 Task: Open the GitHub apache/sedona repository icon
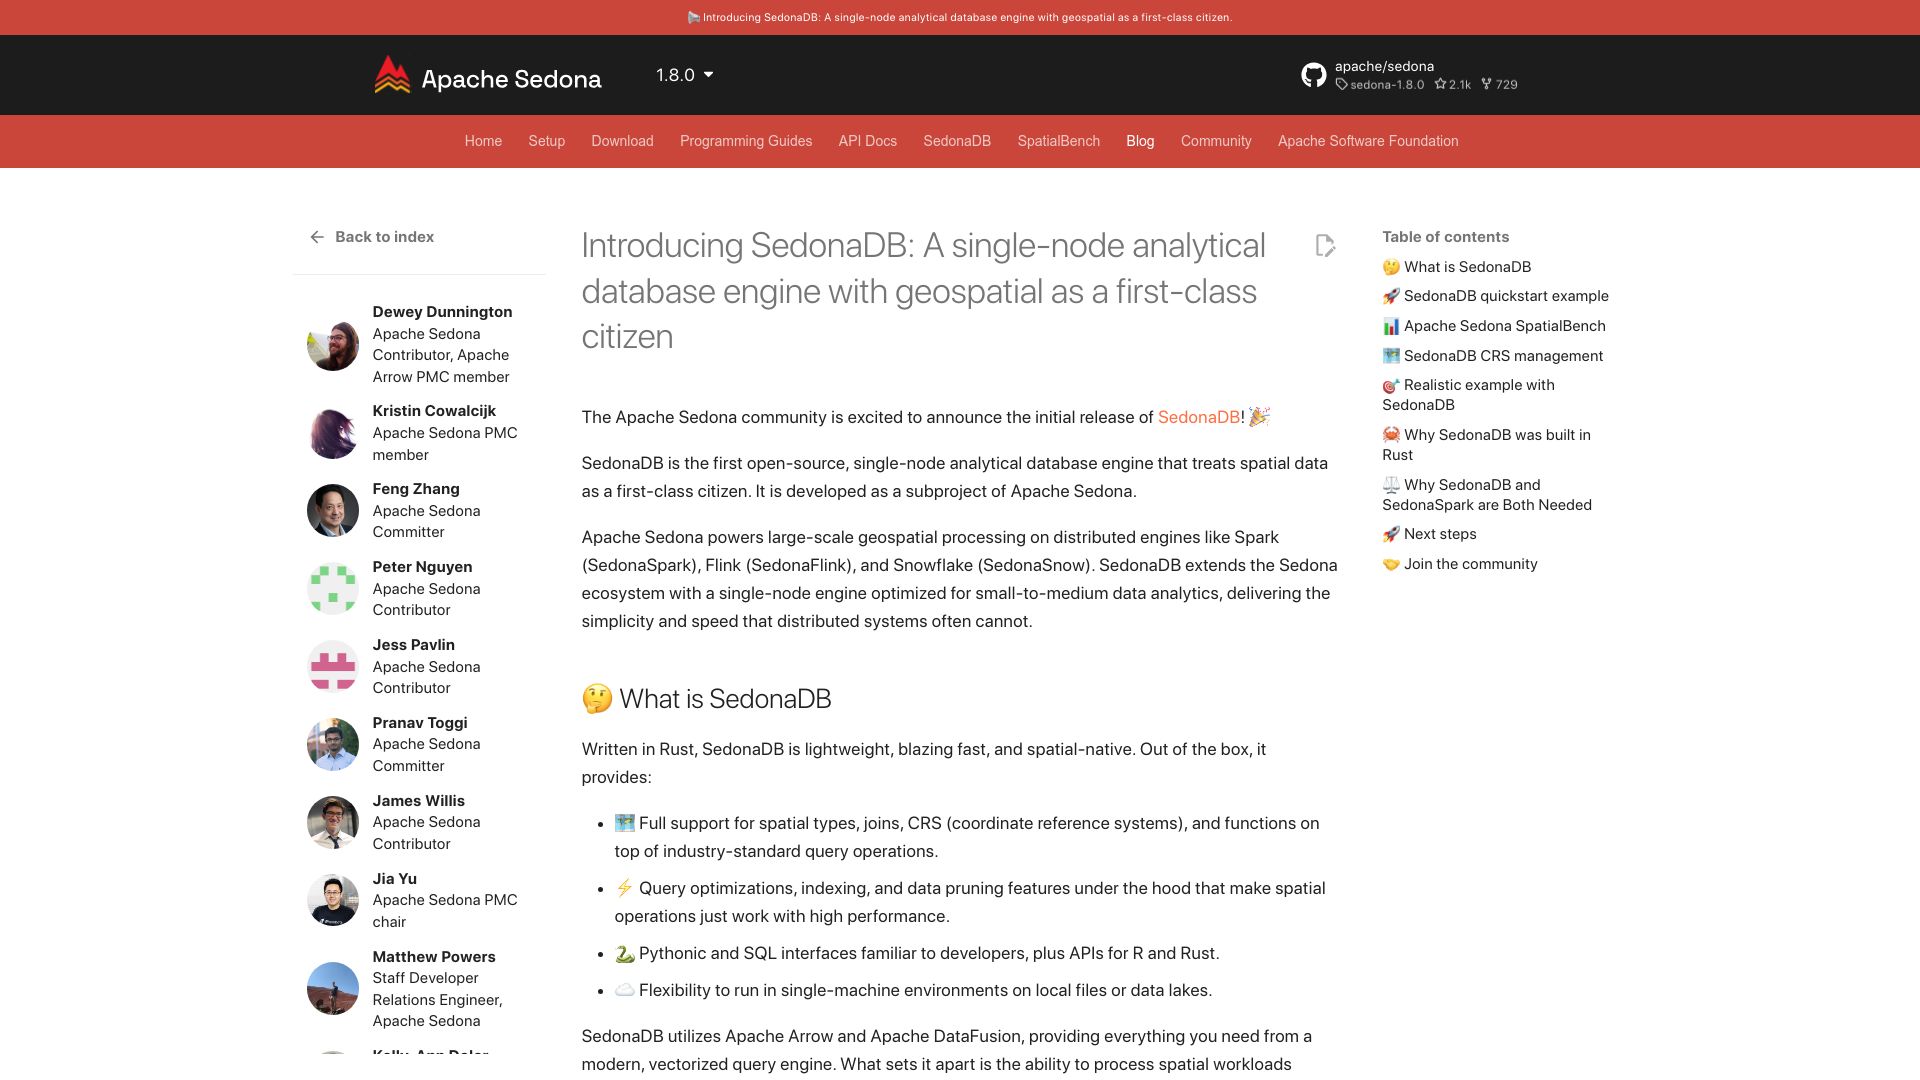(x=1313, y=75)
